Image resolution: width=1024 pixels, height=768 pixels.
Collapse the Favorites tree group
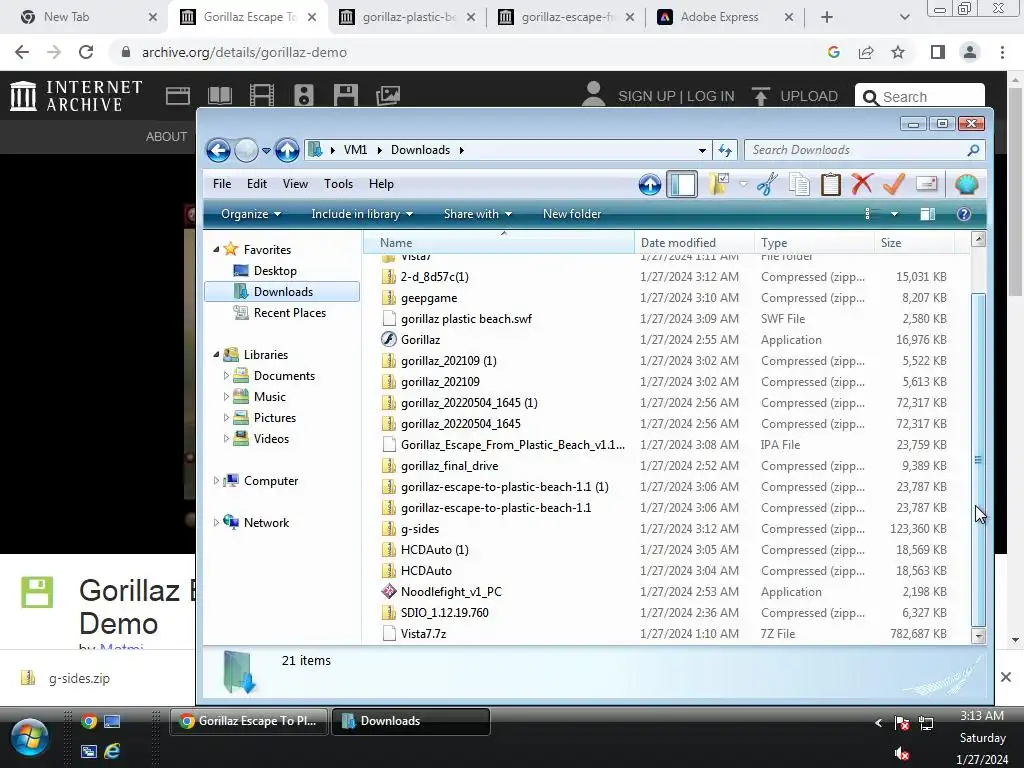click(x=216, y=249)
